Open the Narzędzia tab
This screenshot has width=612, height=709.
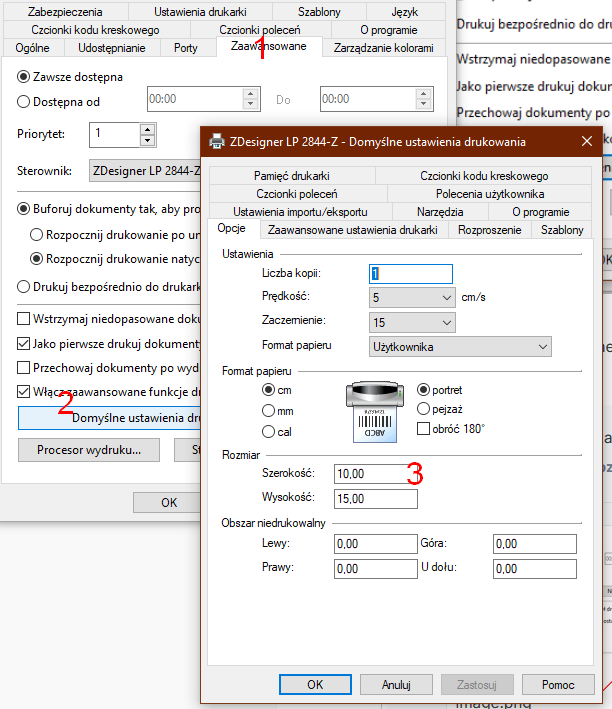click(x=443, y=212)
